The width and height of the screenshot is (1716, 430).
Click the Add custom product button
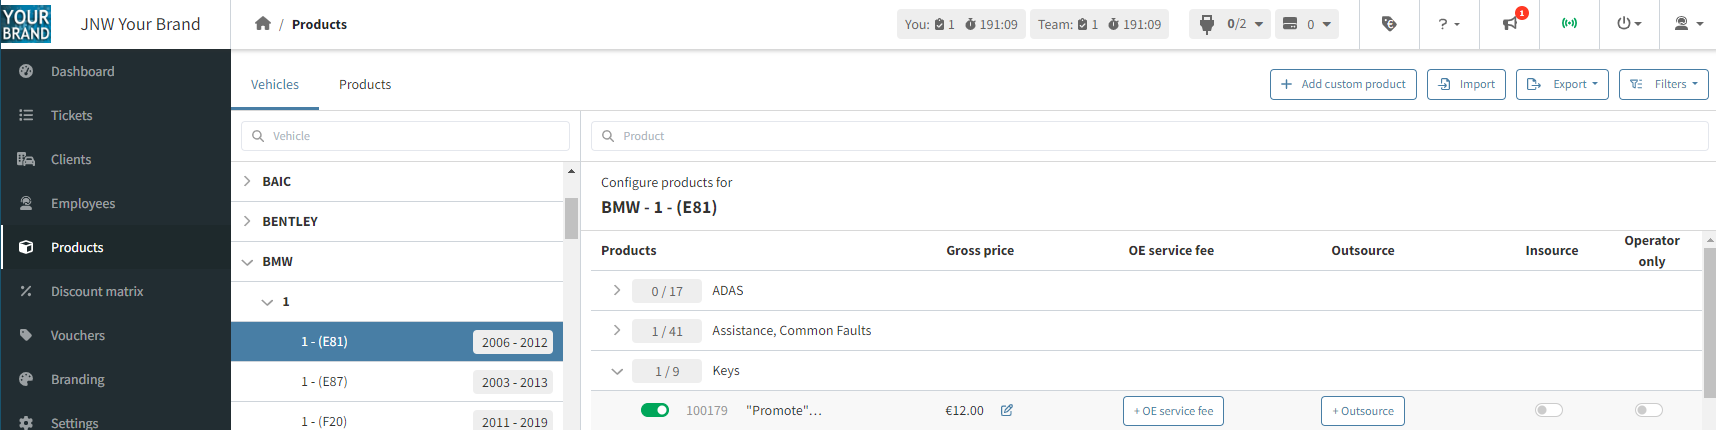click(x=1342, y=85)
